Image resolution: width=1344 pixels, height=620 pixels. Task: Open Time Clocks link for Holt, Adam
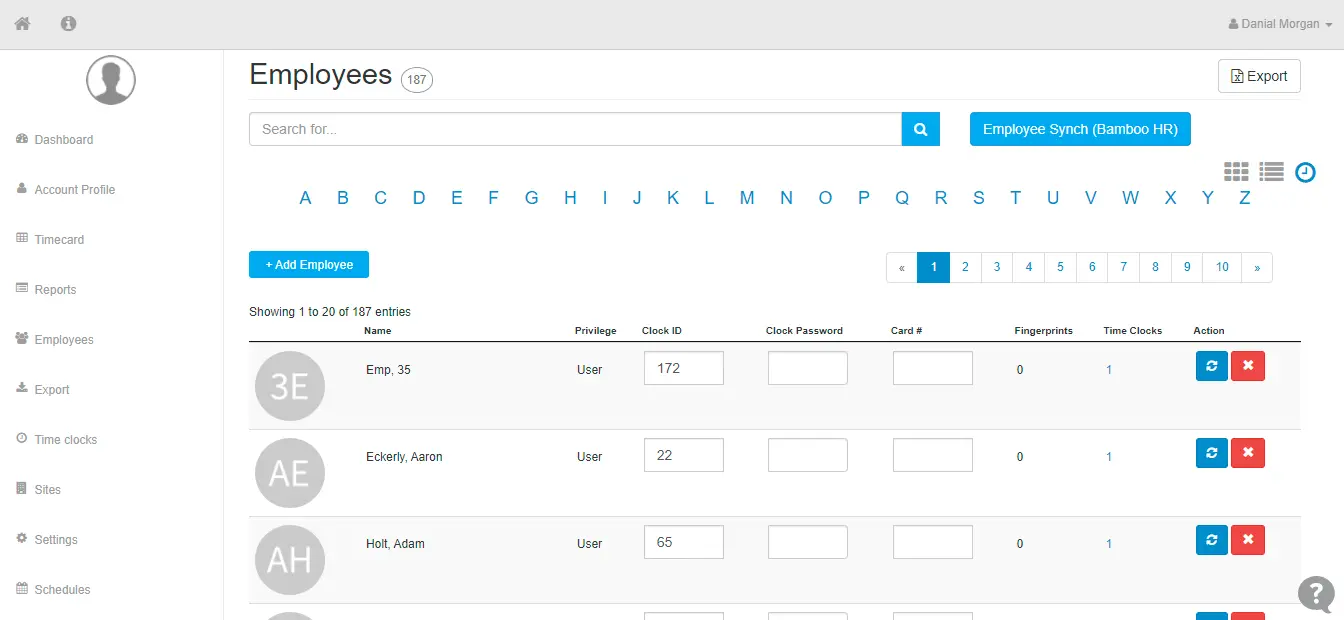coord(1108,543)
